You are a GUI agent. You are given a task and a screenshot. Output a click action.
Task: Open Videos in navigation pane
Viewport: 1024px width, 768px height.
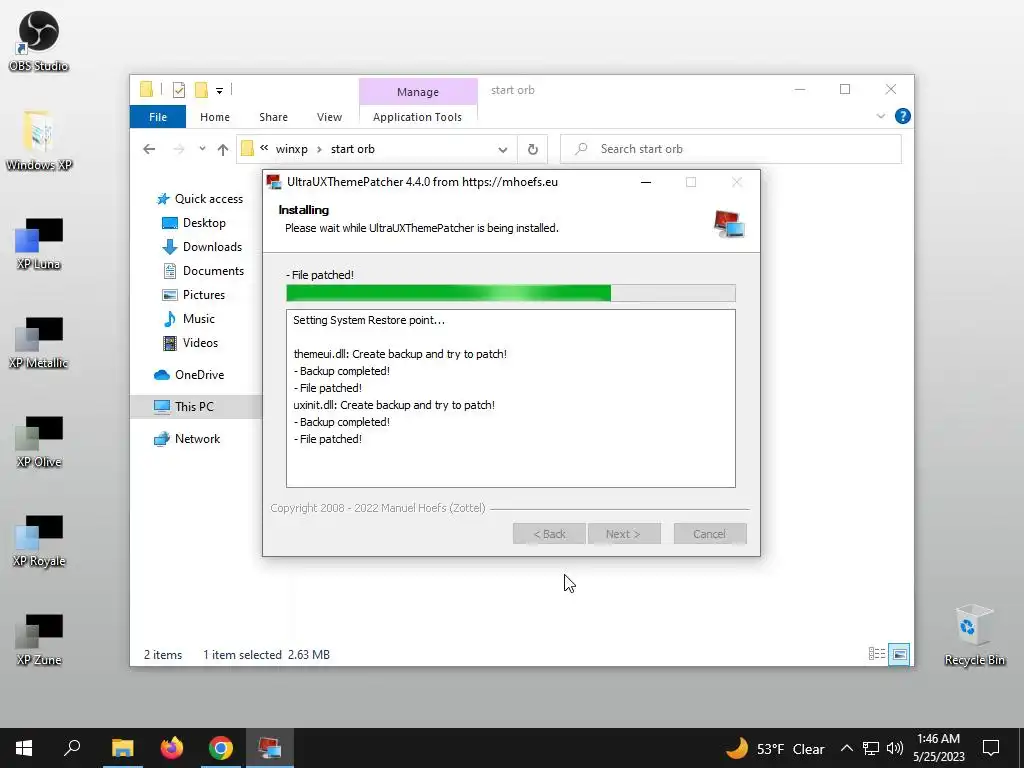tap(189, 343)
